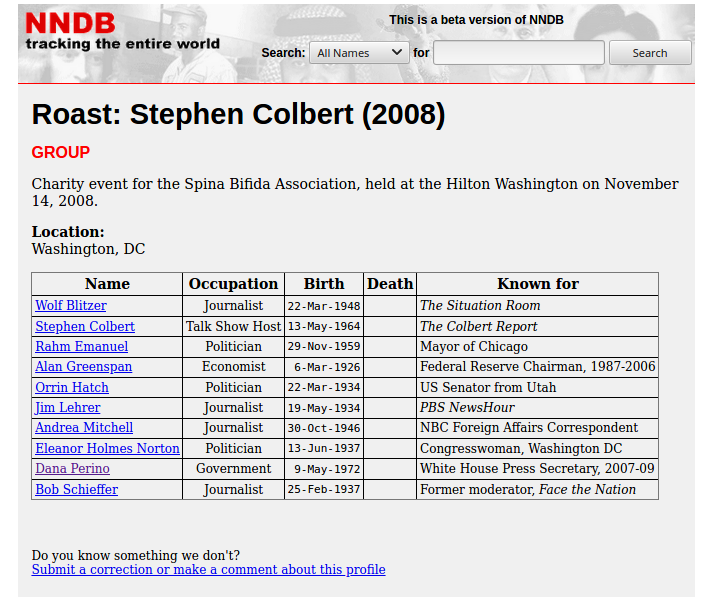Image resolution: width=705 pixels, height=597 pixels.
Task: Click the Death column header
Action: coord(390,284)
